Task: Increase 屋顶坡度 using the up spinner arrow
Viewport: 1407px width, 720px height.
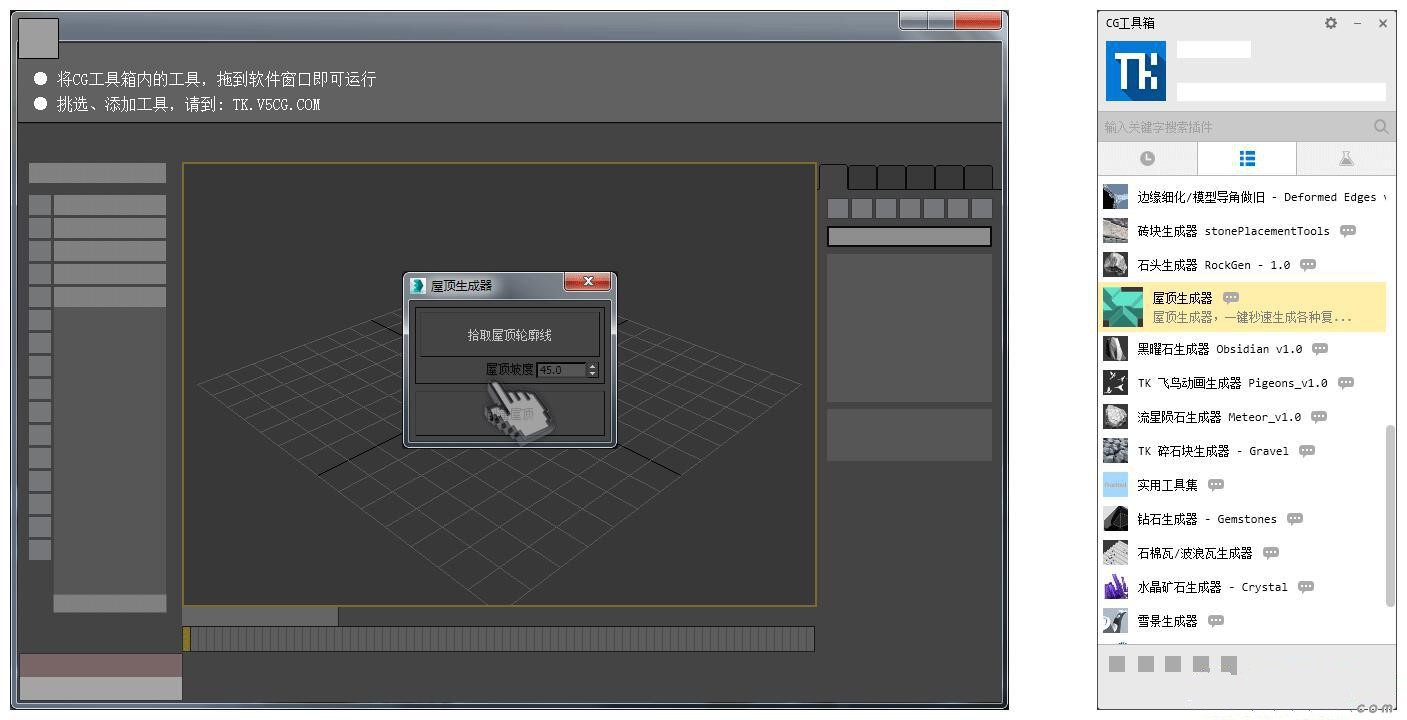Action: 592,365
